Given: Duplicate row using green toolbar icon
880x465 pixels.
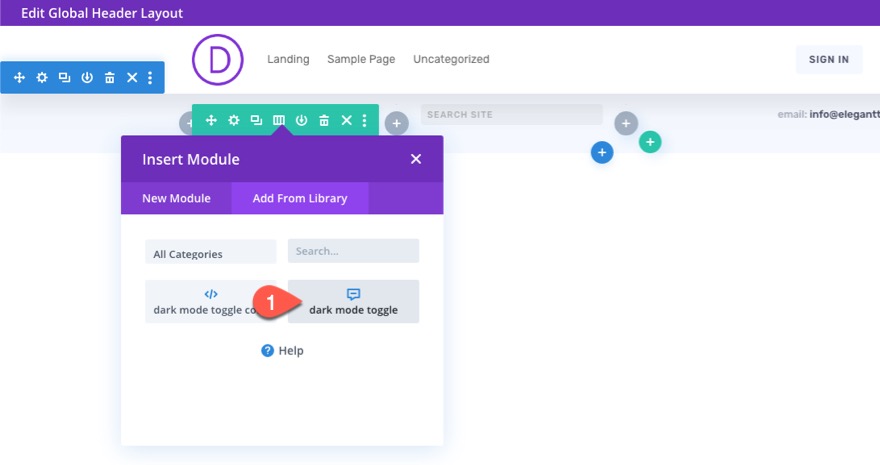Looking at the screenshot, I should pyautogui.click(x=256, y=120).
